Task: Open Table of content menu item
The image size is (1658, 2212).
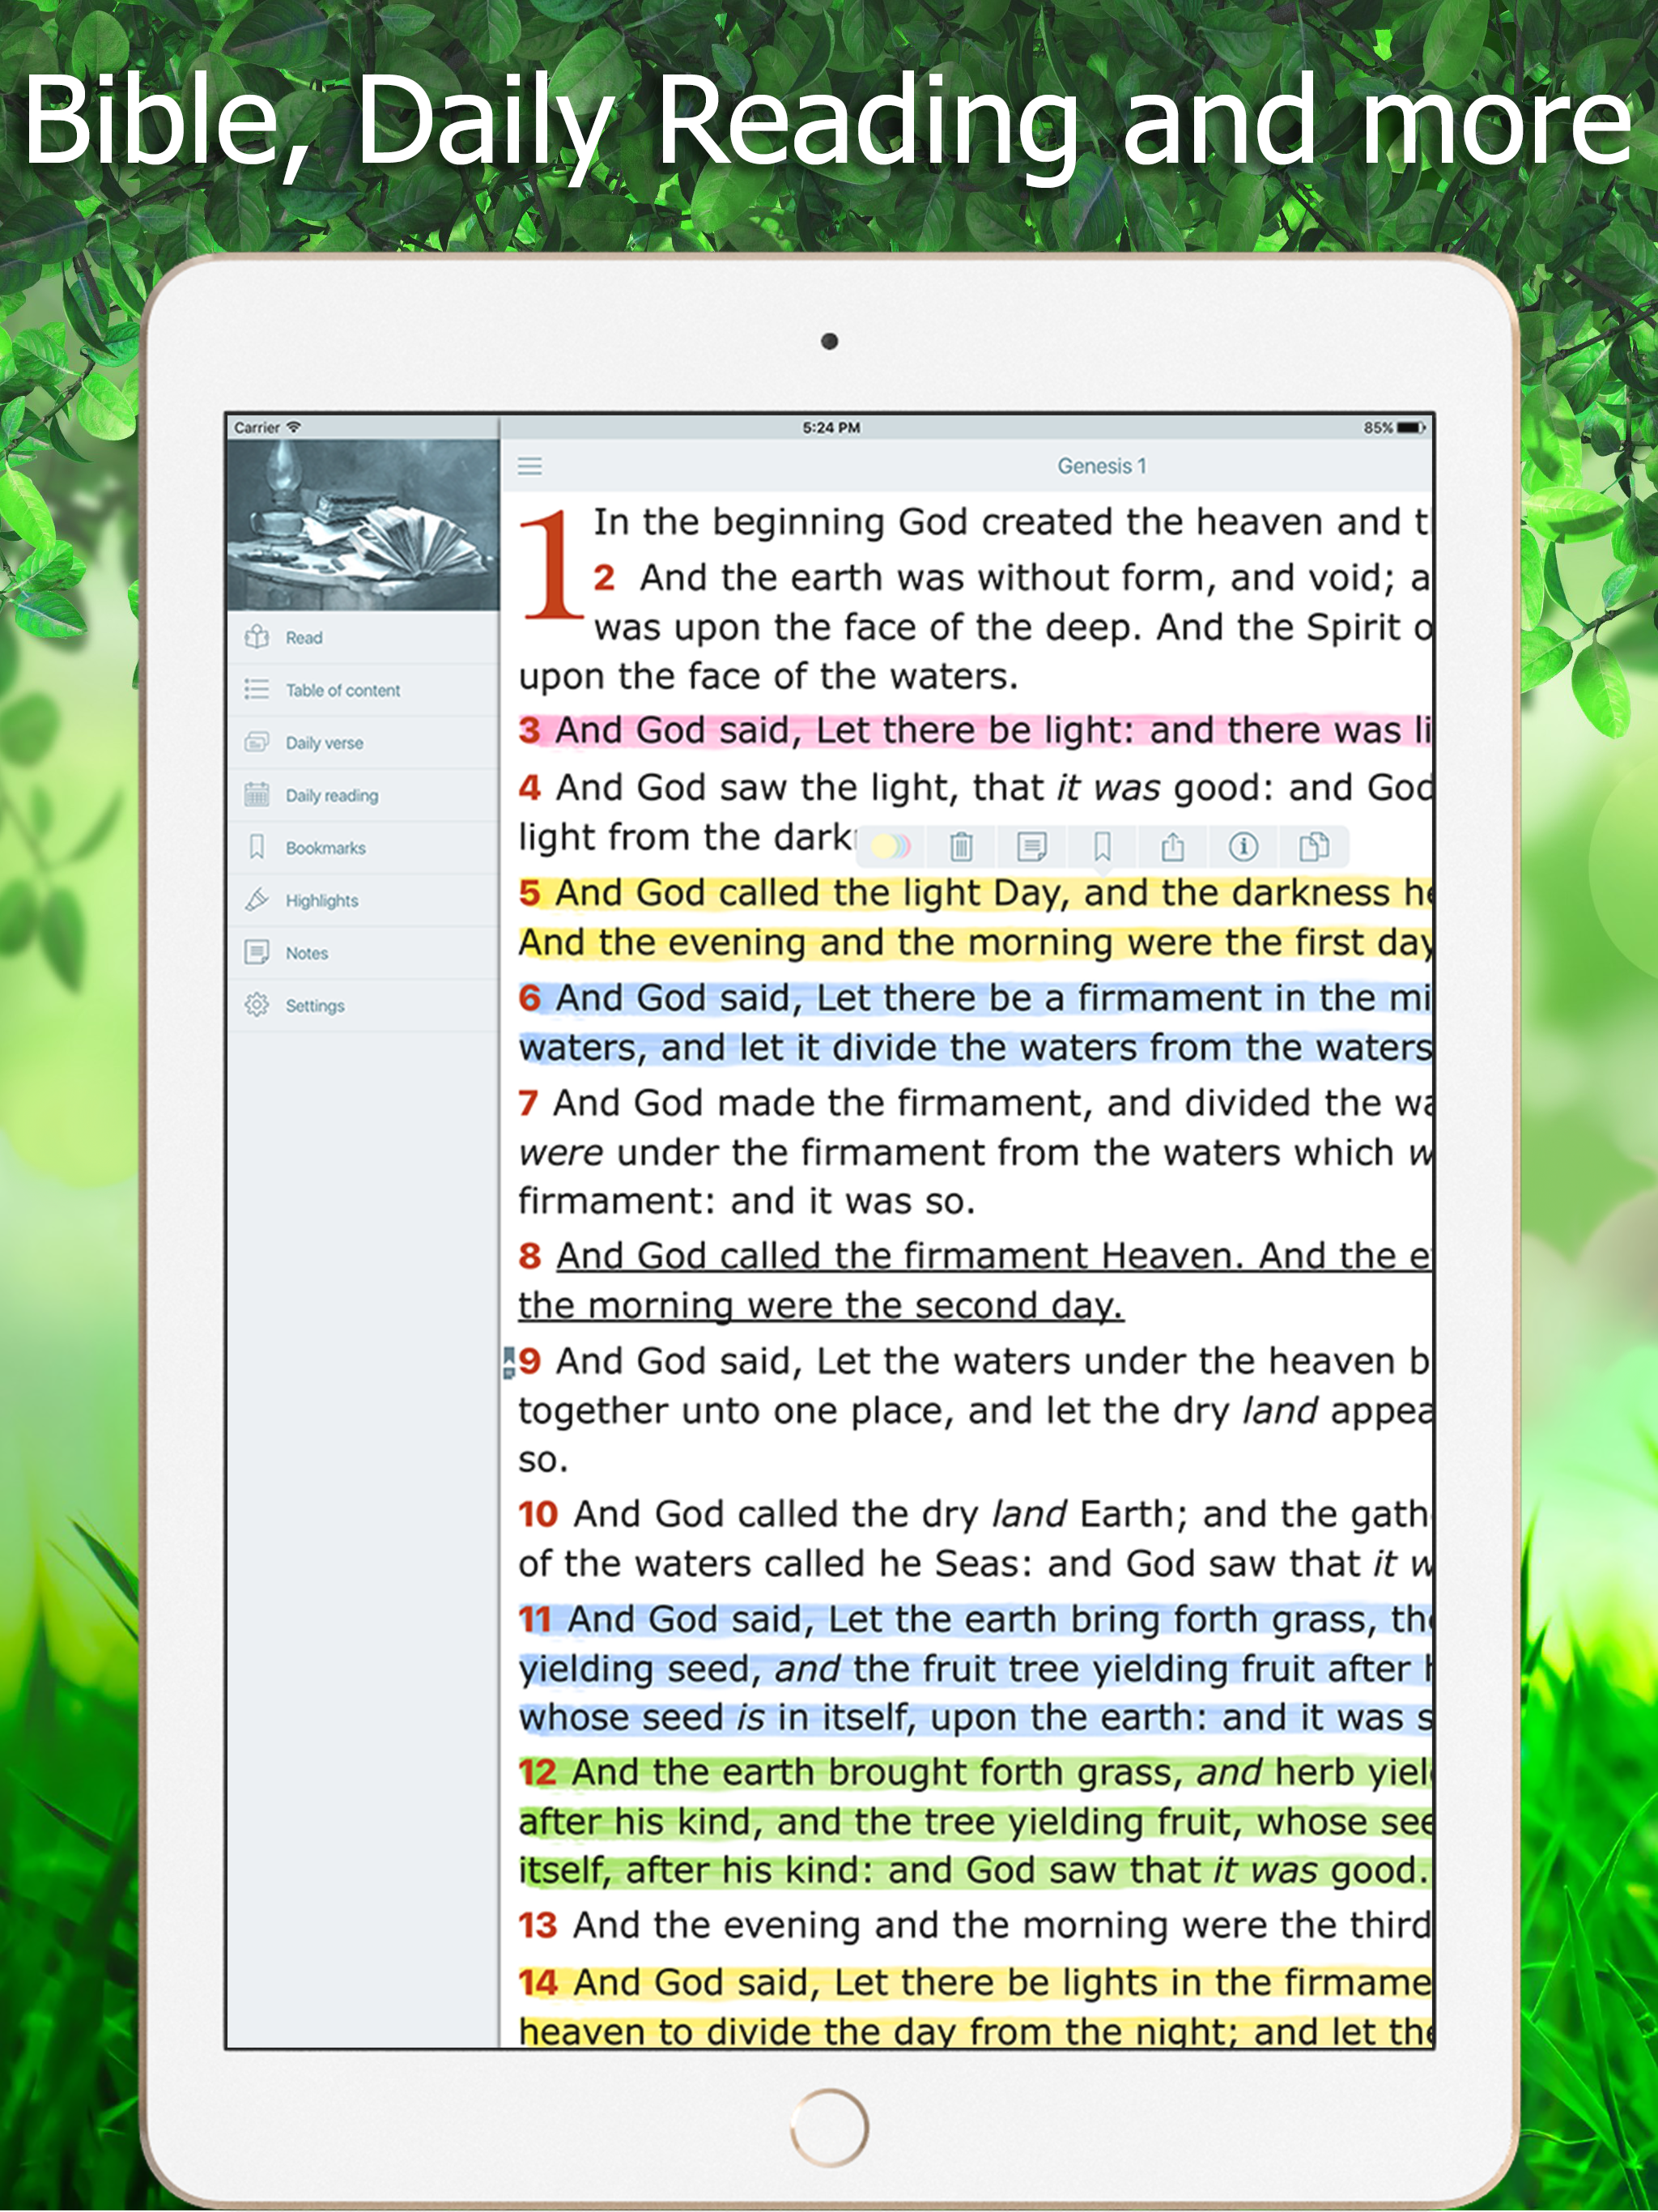Action: coord(342,690)
